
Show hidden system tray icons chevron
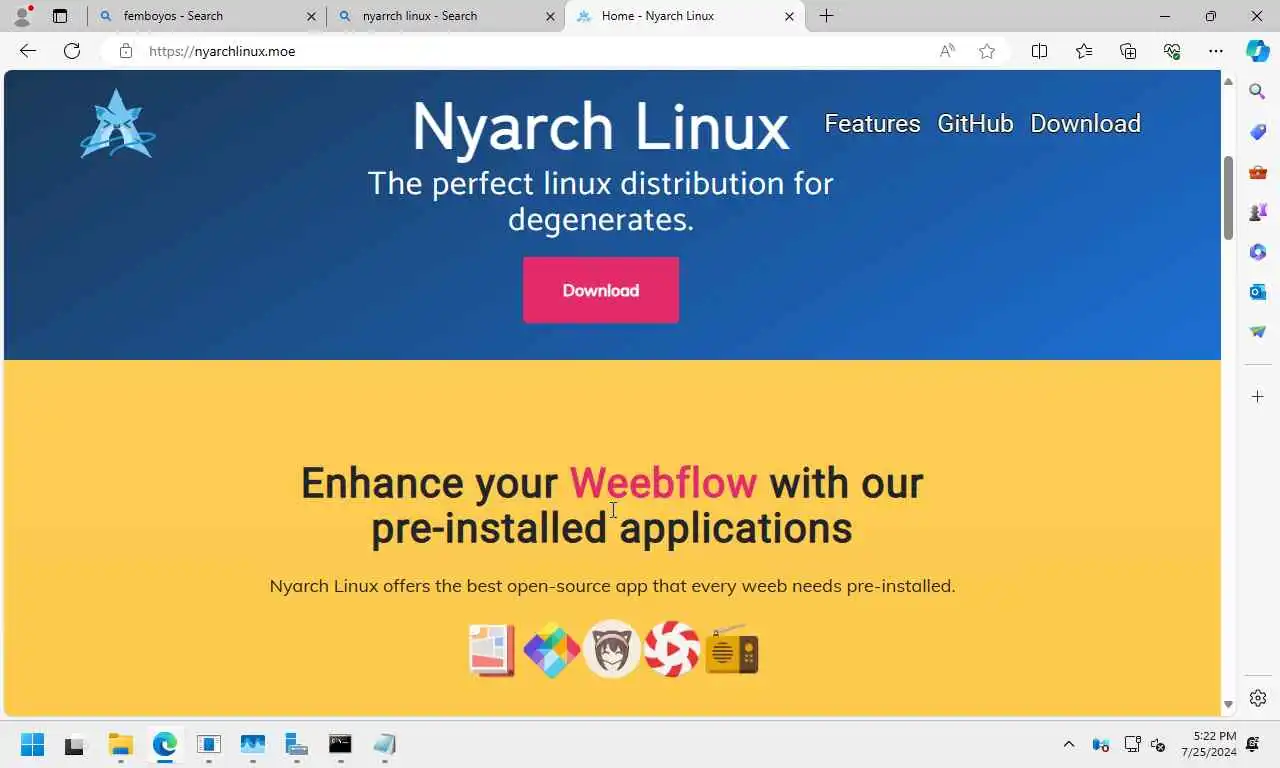pyautogui.click(x=1068, y=744)
